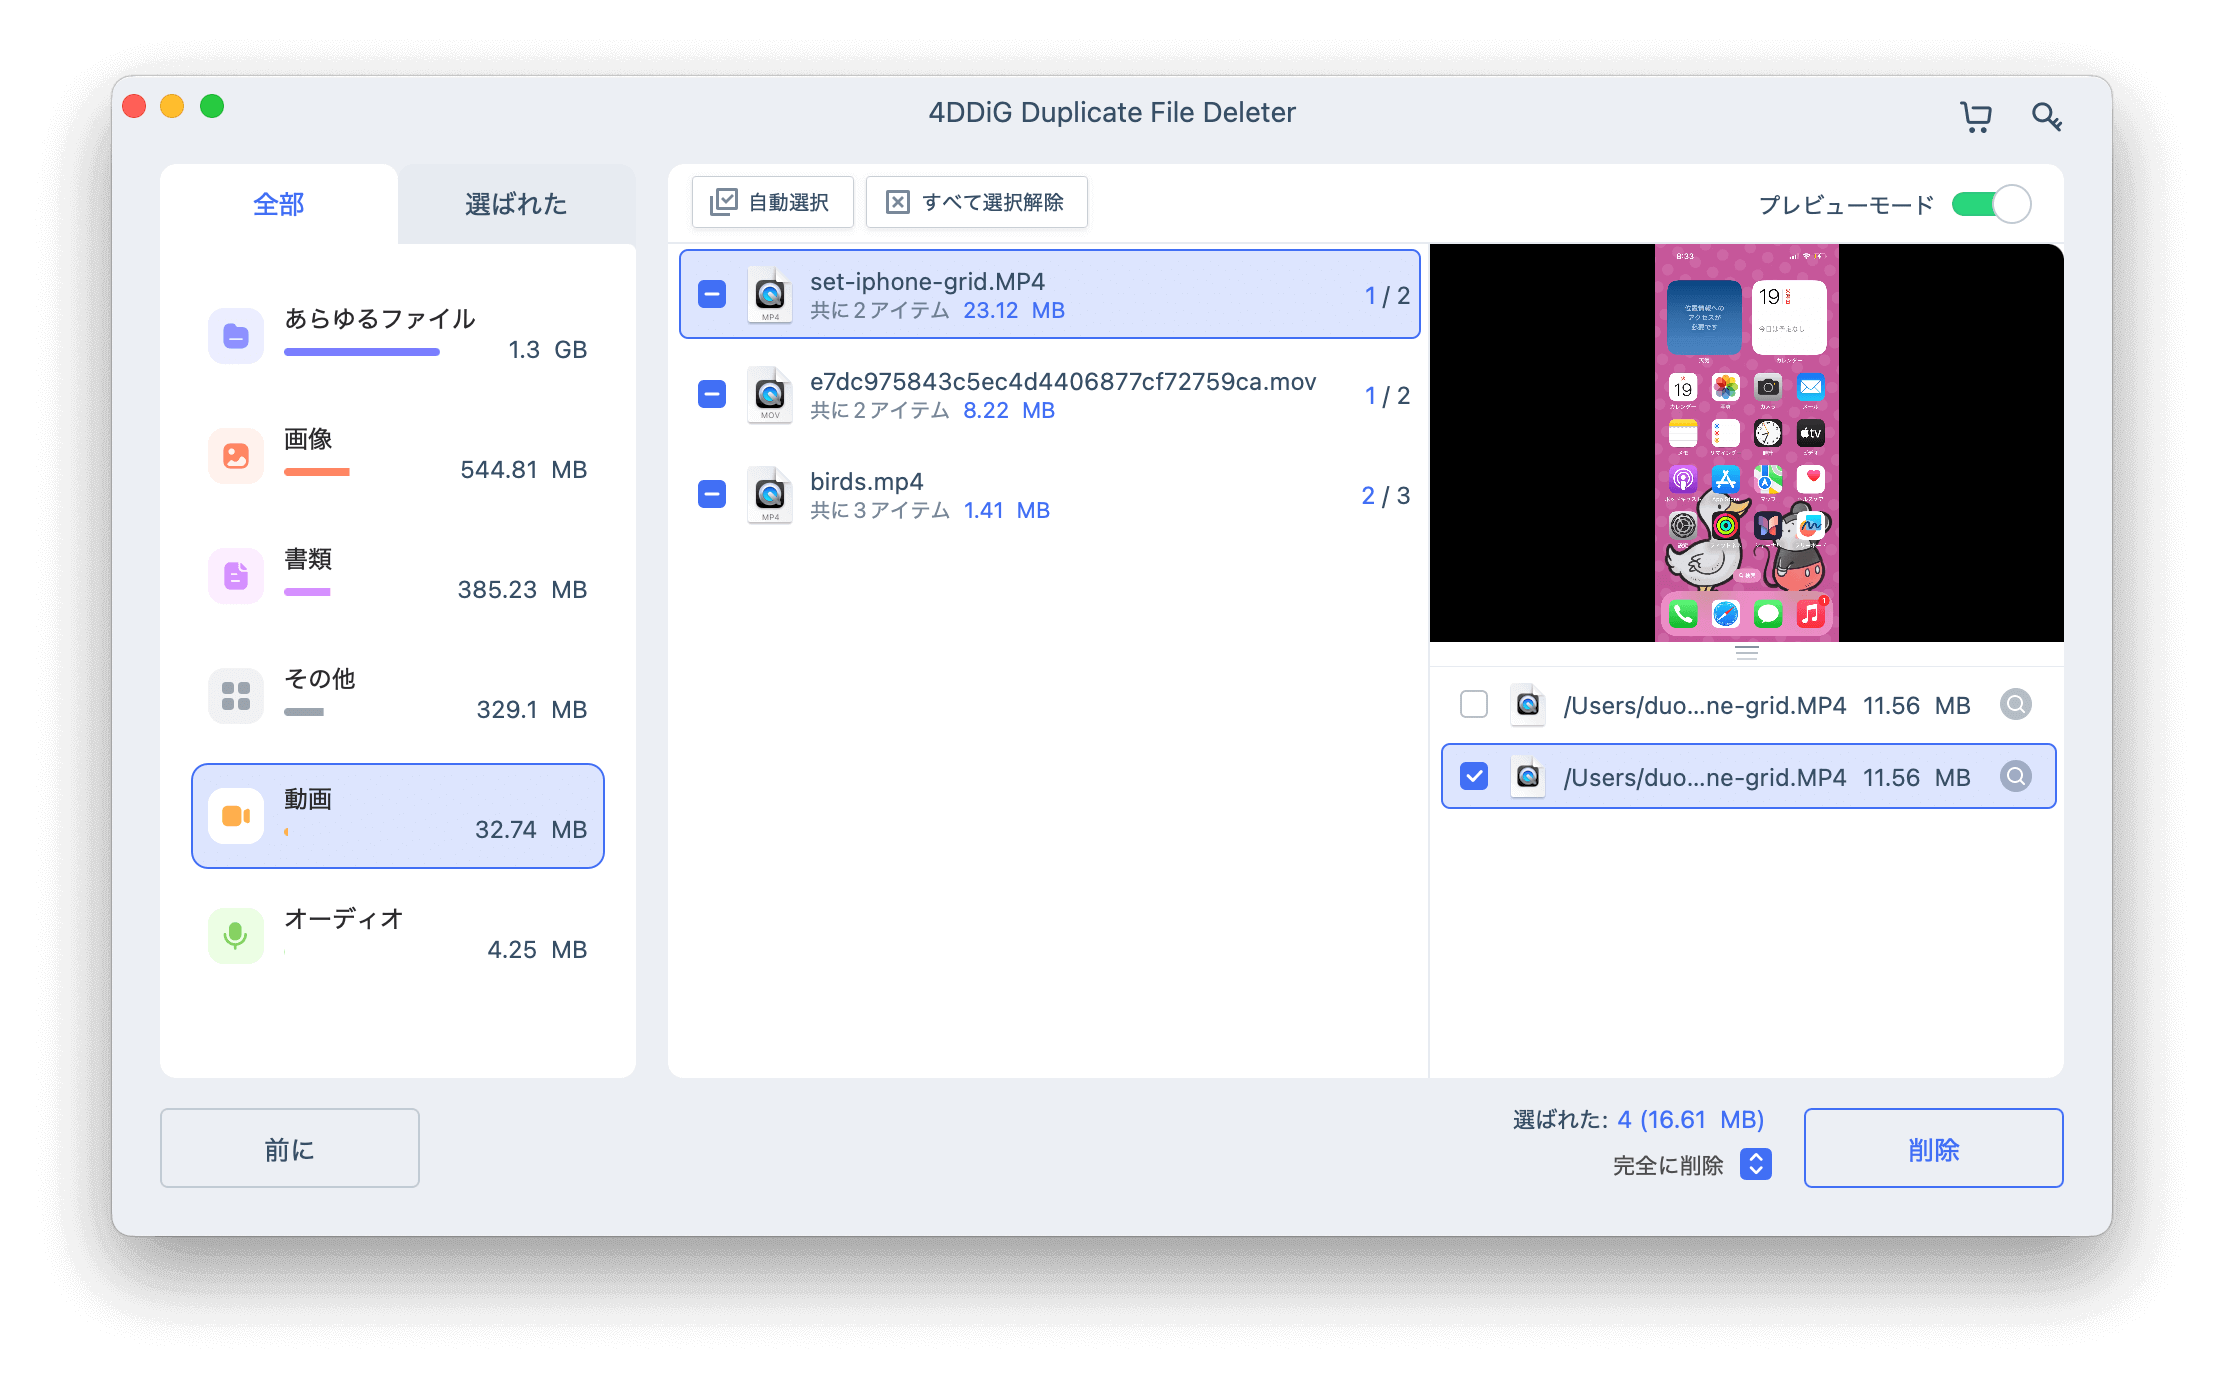Viewport: 2224px width, 1384px height.
Task: Click the その他 grid icon
Action: click(x=236, y=696)
